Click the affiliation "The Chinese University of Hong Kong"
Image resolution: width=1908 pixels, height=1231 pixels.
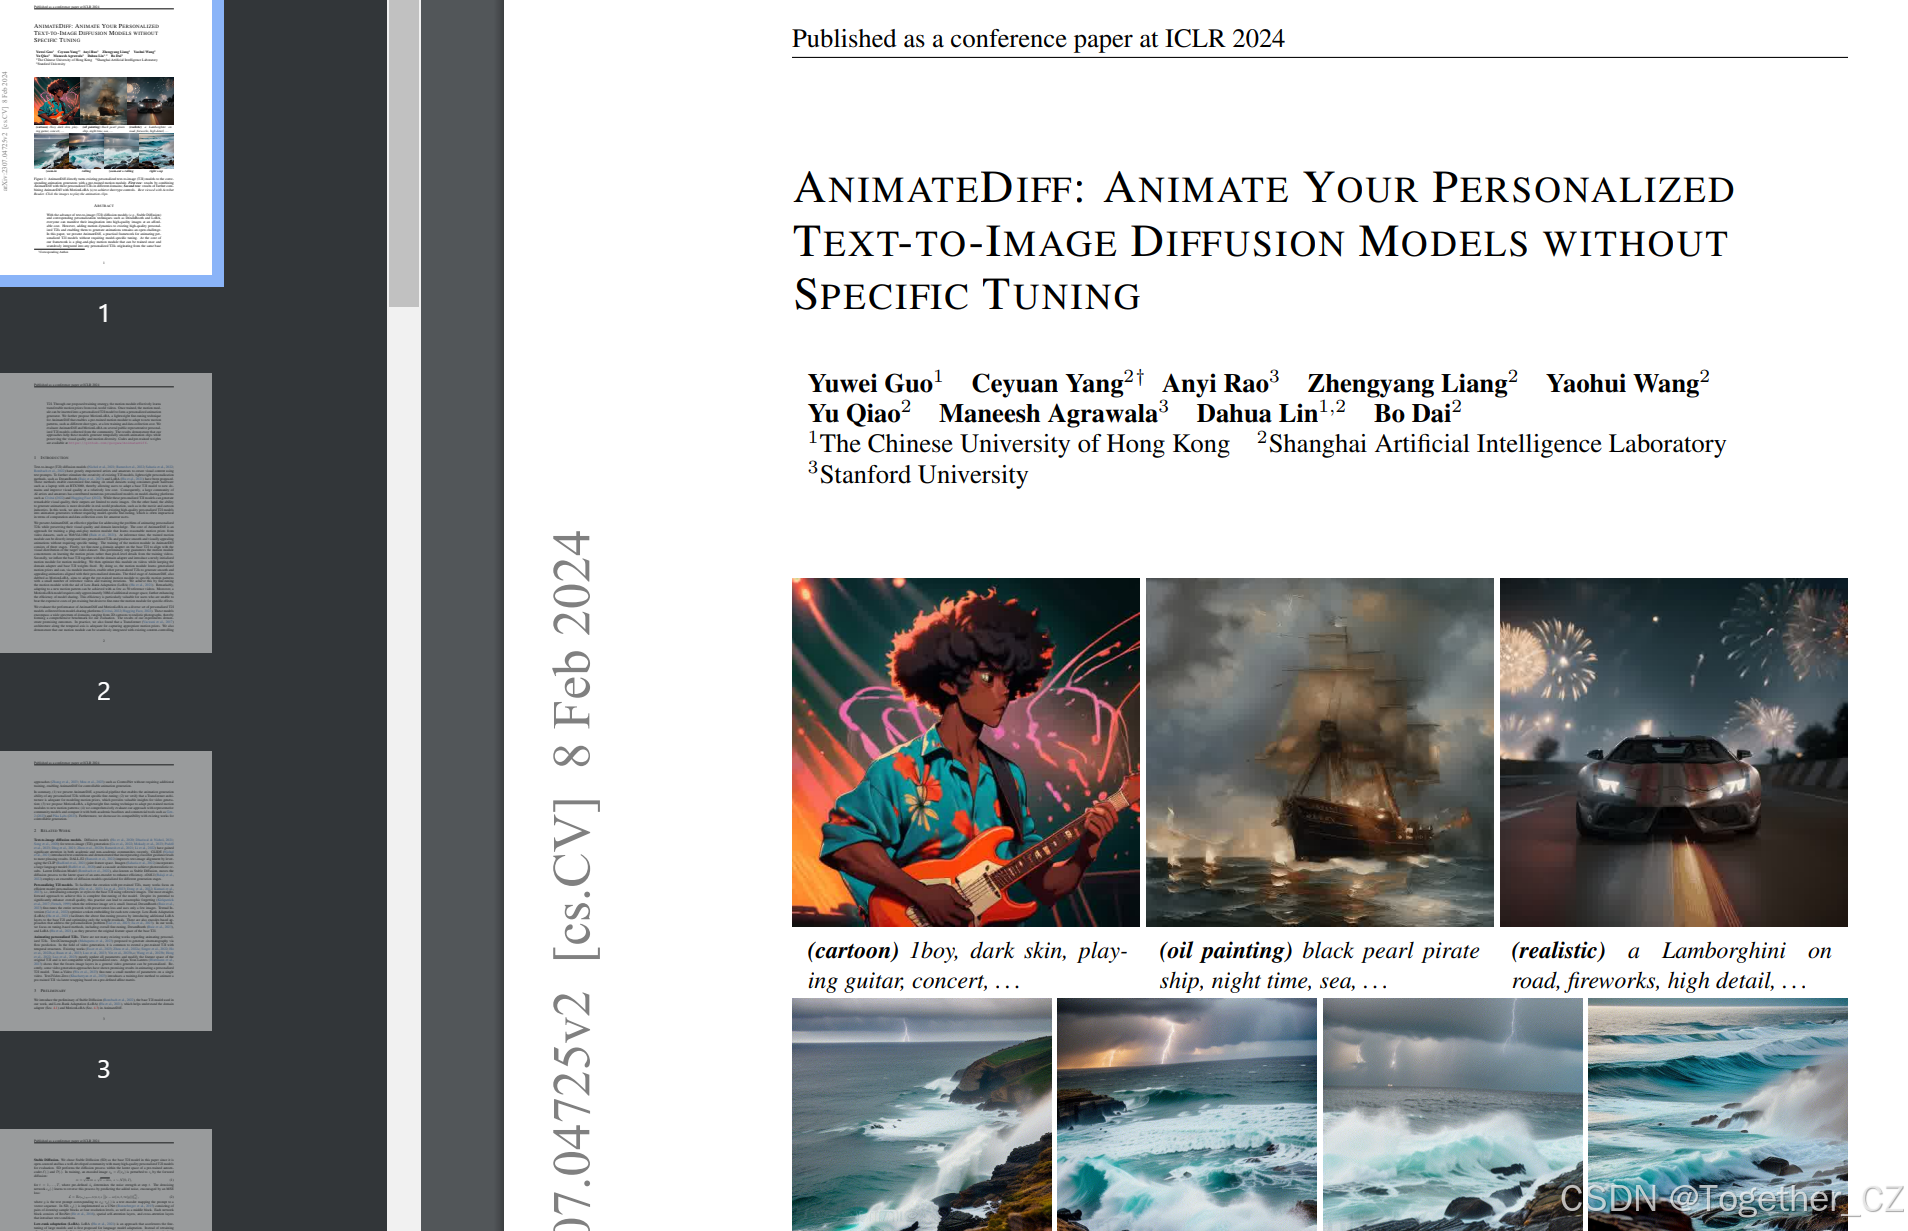1024,444
